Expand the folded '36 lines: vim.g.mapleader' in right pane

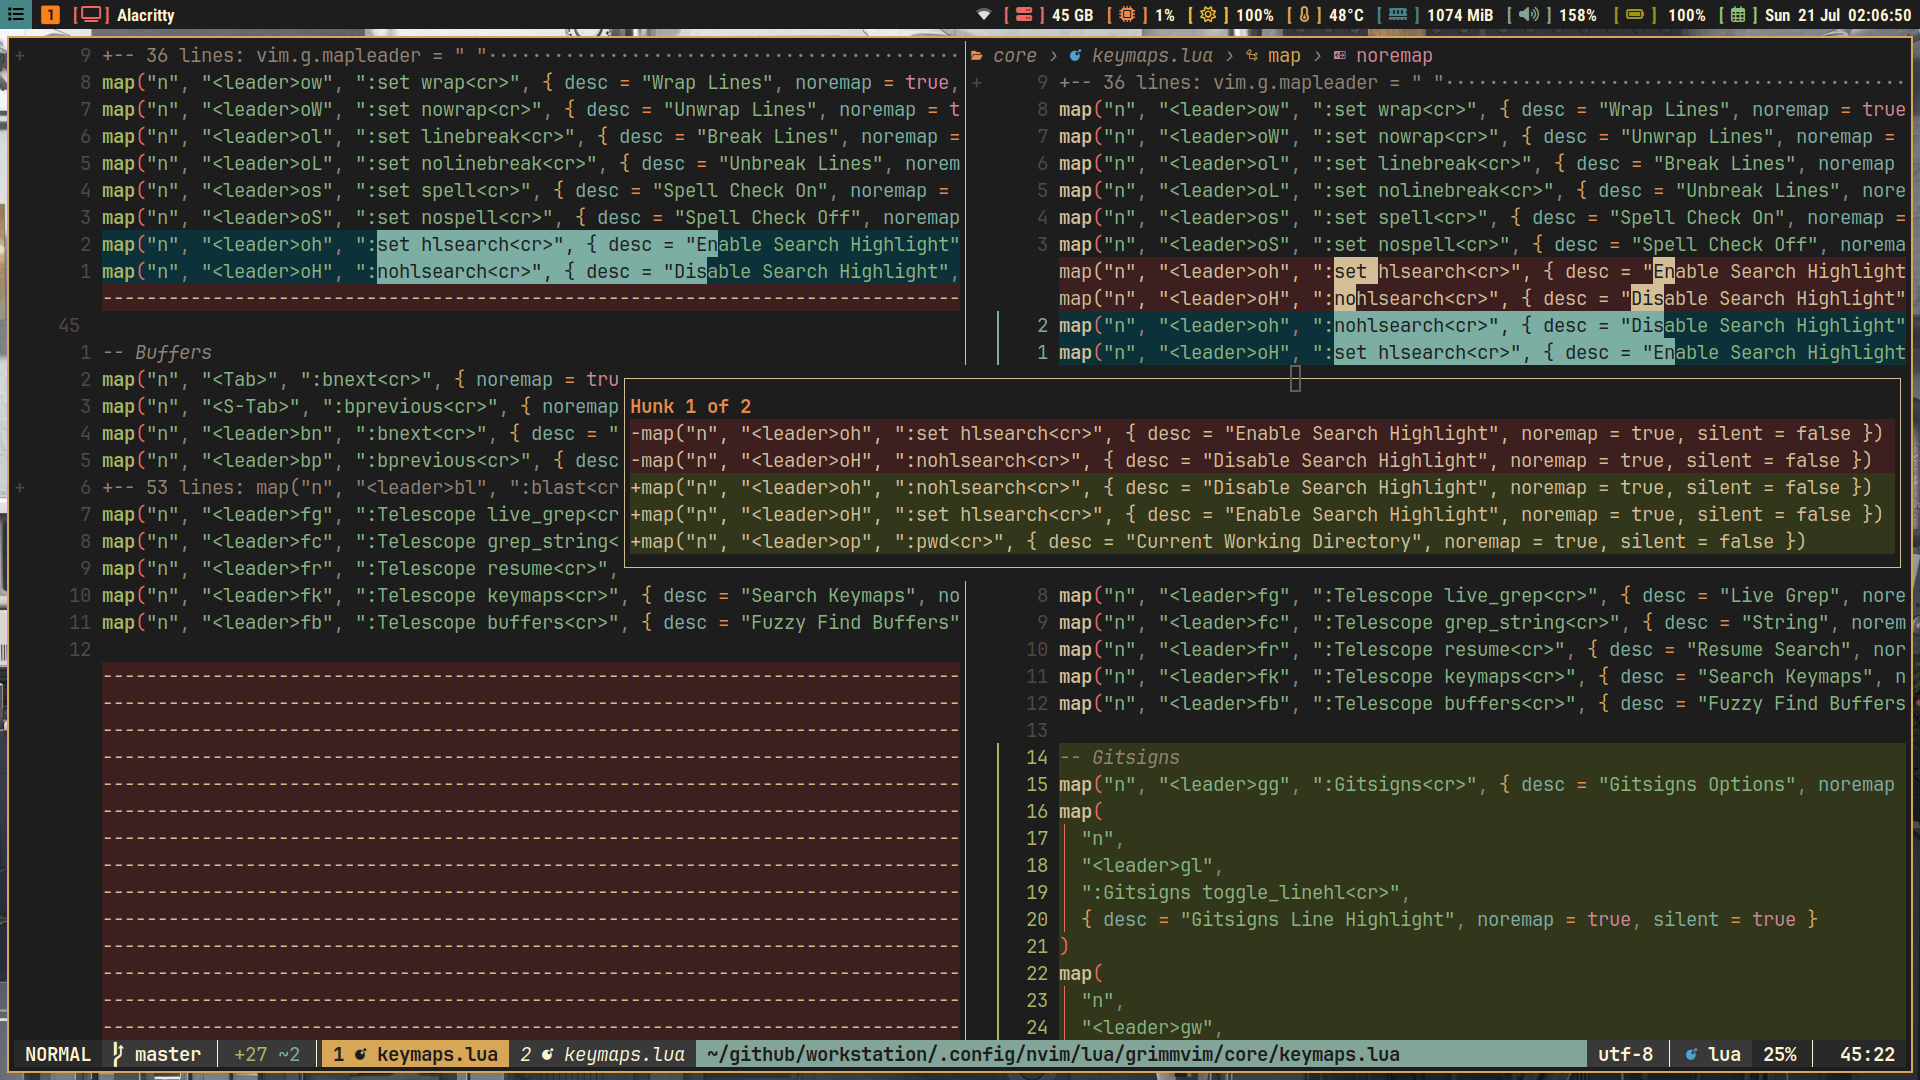[x=1482, y=83]
